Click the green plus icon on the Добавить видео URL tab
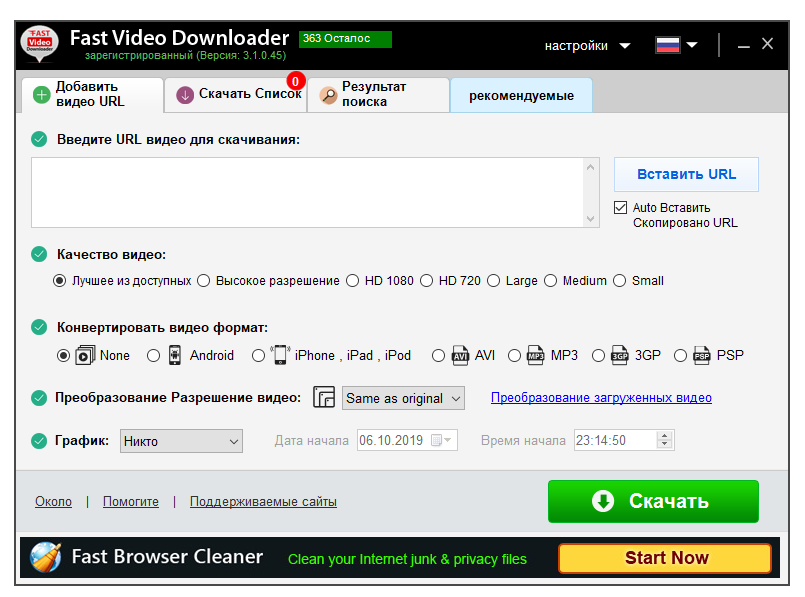The height and width of the screenshot is (597, 805). (x=41, y=94)
